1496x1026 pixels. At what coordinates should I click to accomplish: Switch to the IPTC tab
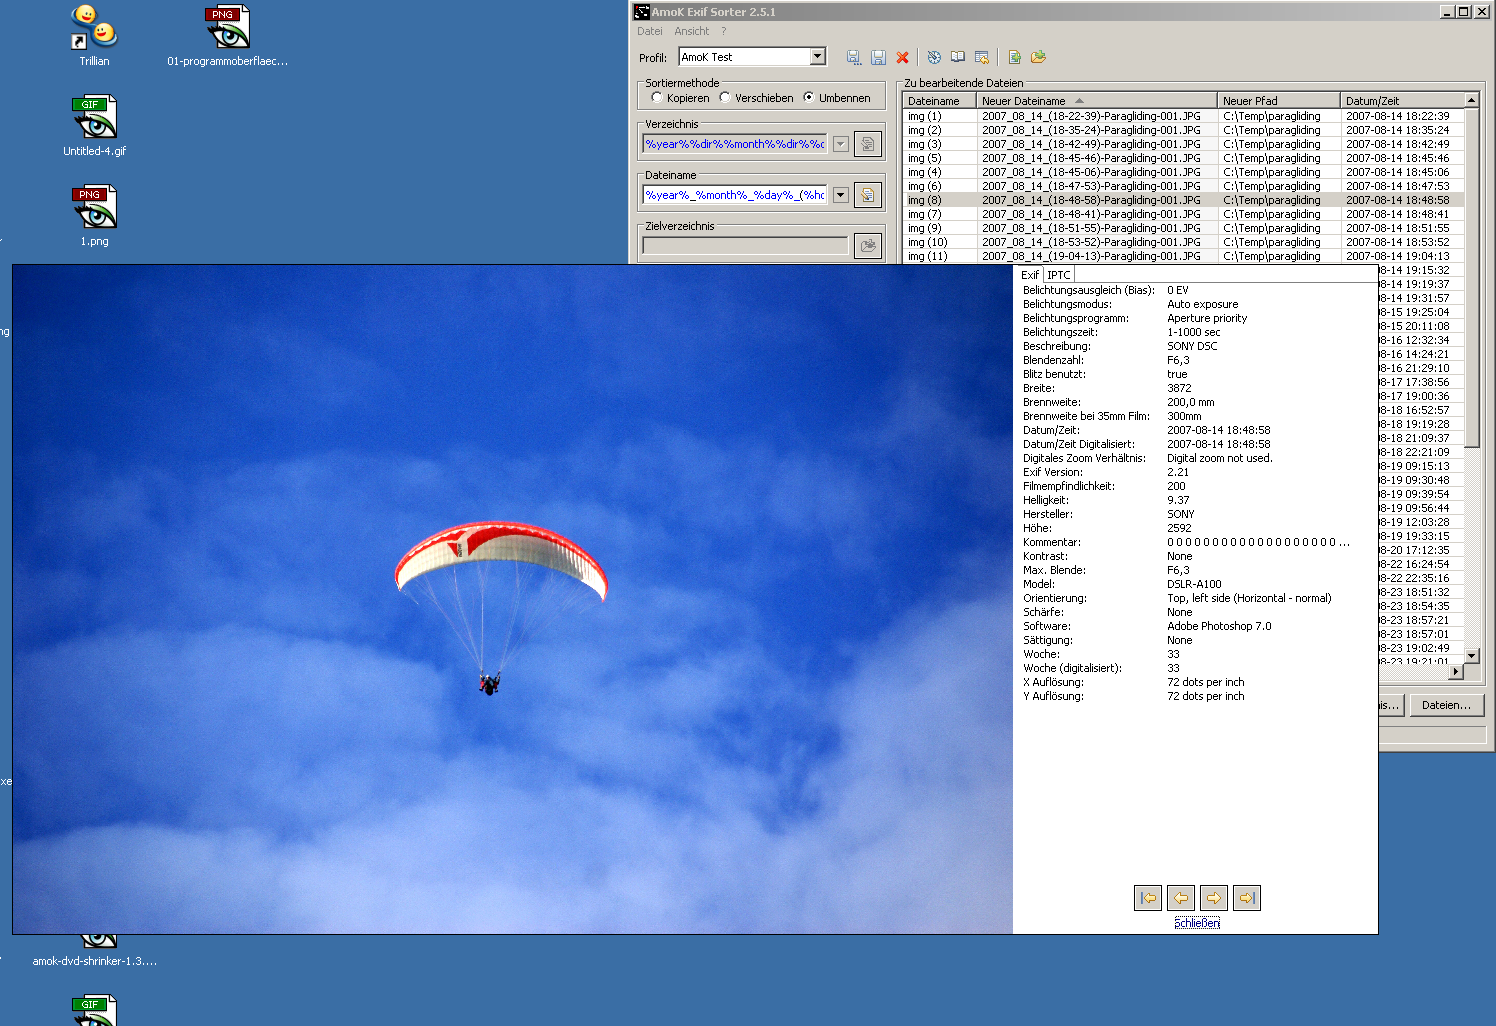point(1058,274)
